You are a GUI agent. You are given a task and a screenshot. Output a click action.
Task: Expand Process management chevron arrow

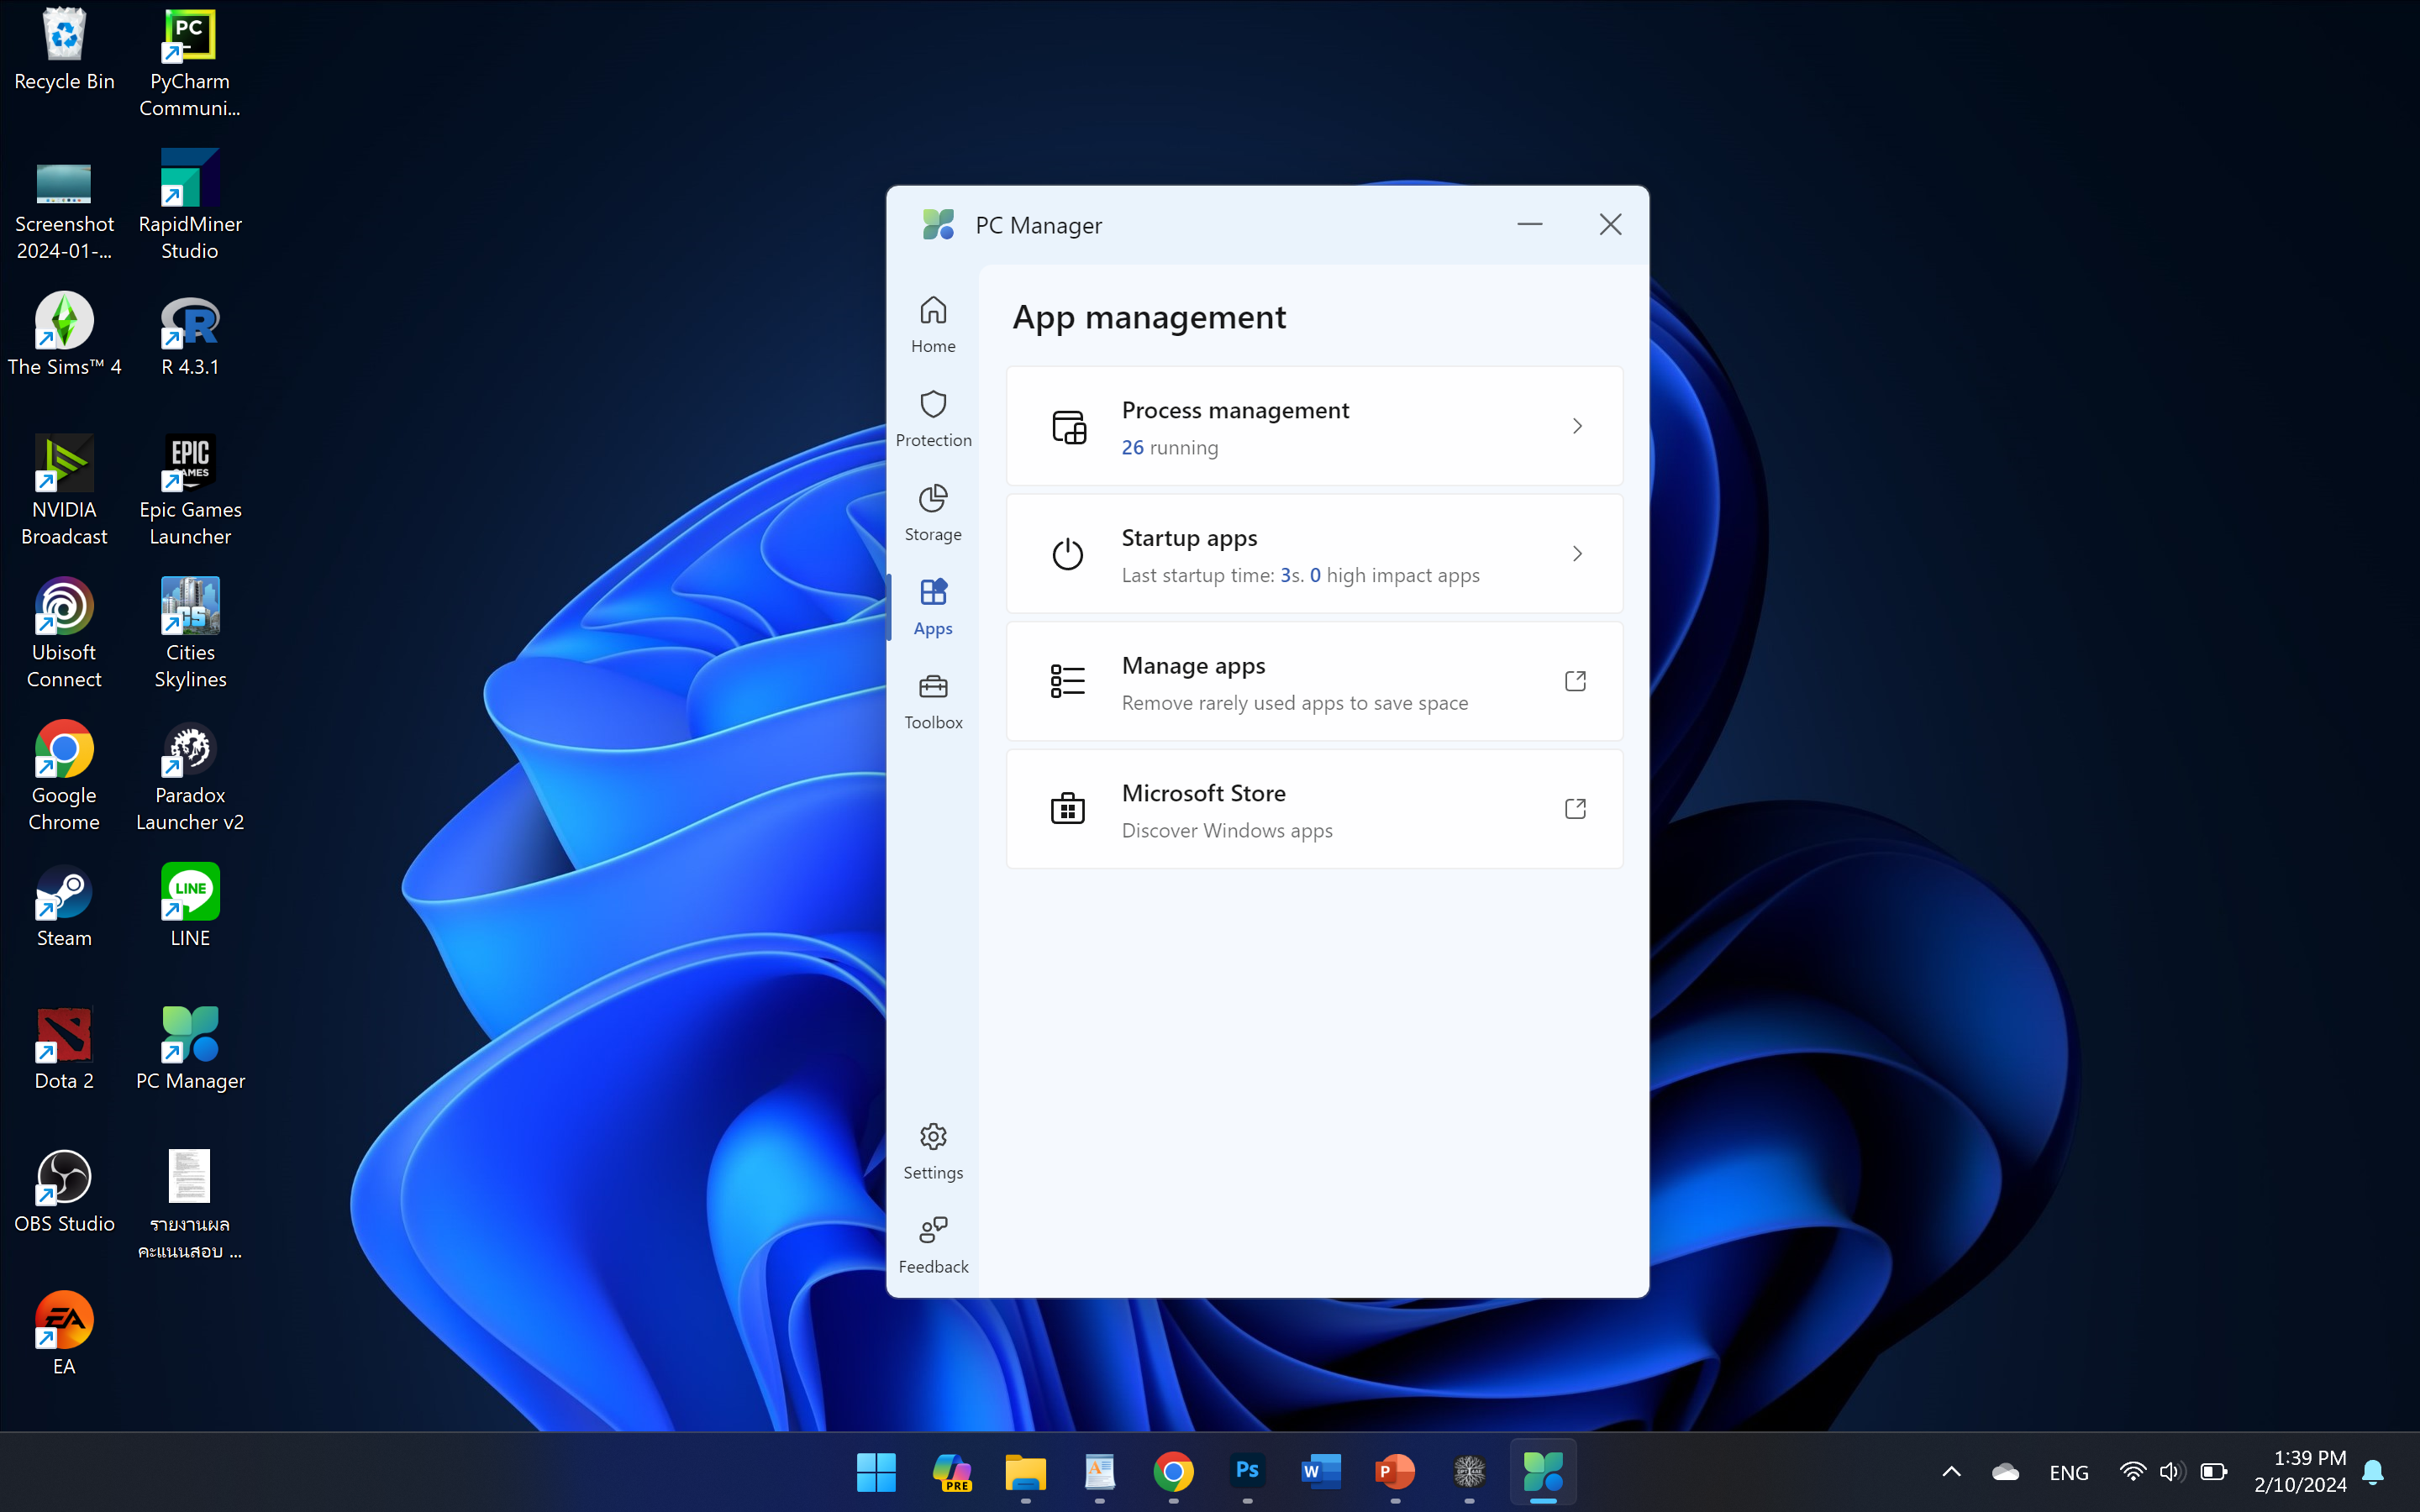1577,426
